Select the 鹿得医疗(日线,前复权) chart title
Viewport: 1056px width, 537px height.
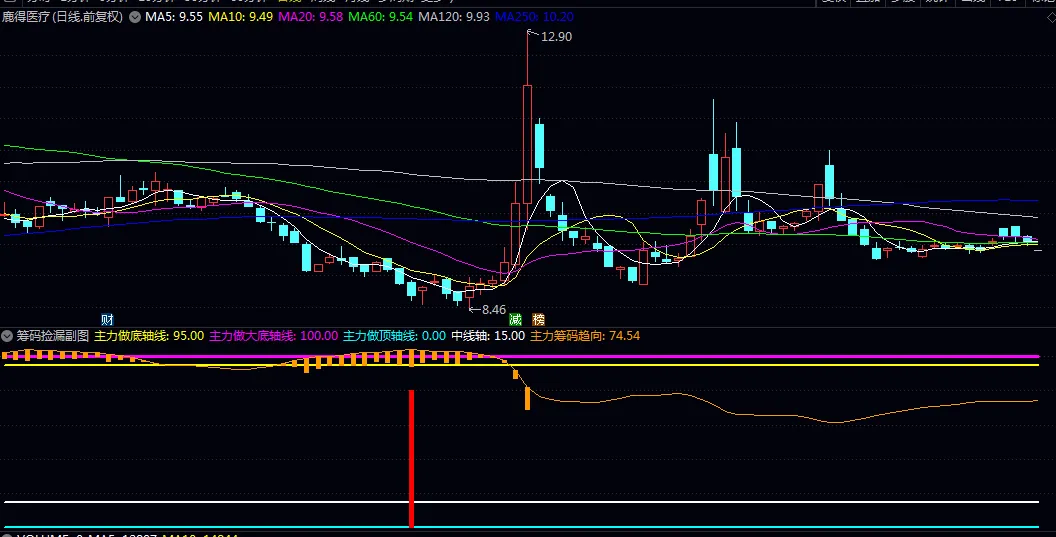pyautogui.click(x=63, y=17)
